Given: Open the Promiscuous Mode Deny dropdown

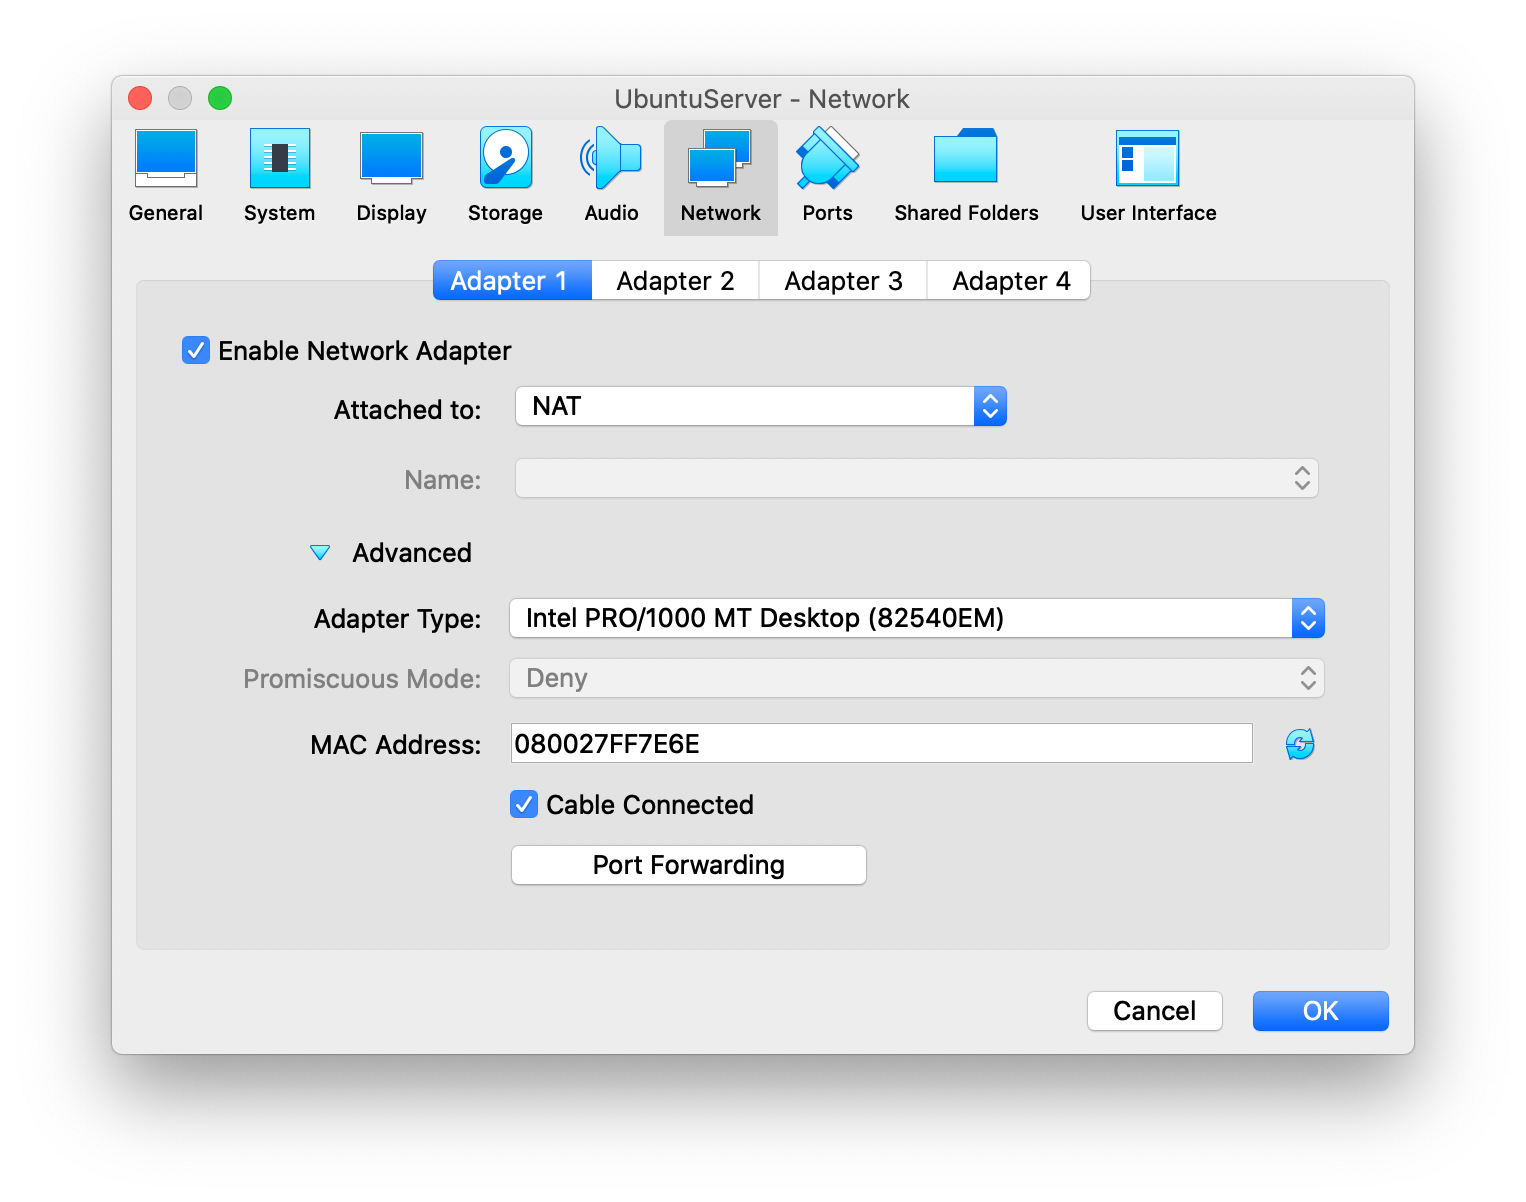Looking at the screenshot, I should 917,678.
